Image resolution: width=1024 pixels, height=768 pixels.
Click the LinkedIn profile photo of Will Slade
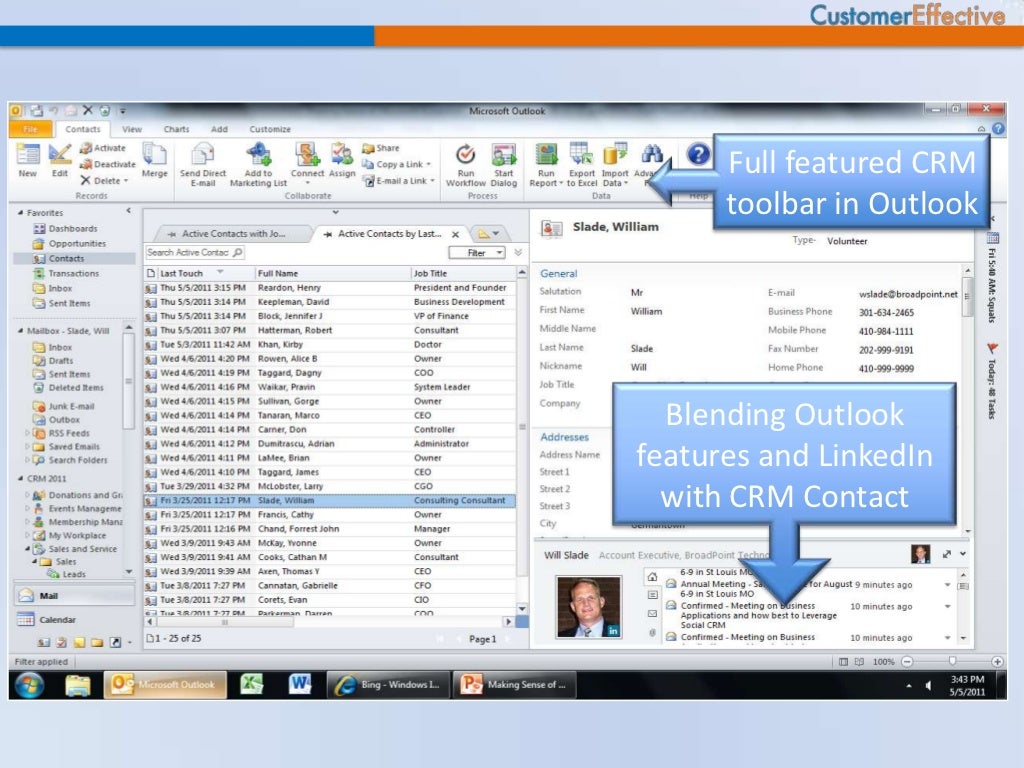coord(588,607)
